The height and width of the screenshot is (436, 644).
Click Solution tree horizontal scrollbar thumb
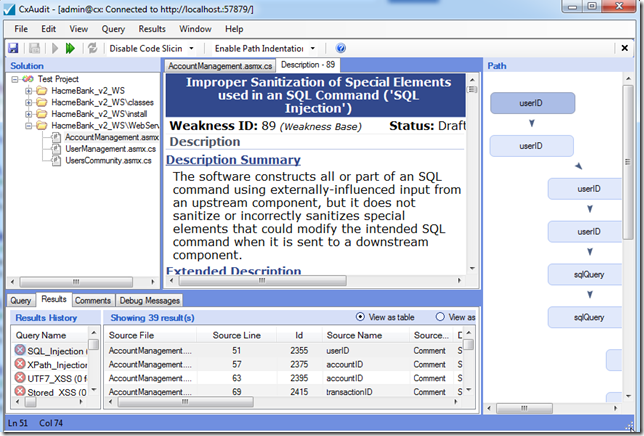pos(76,282)
